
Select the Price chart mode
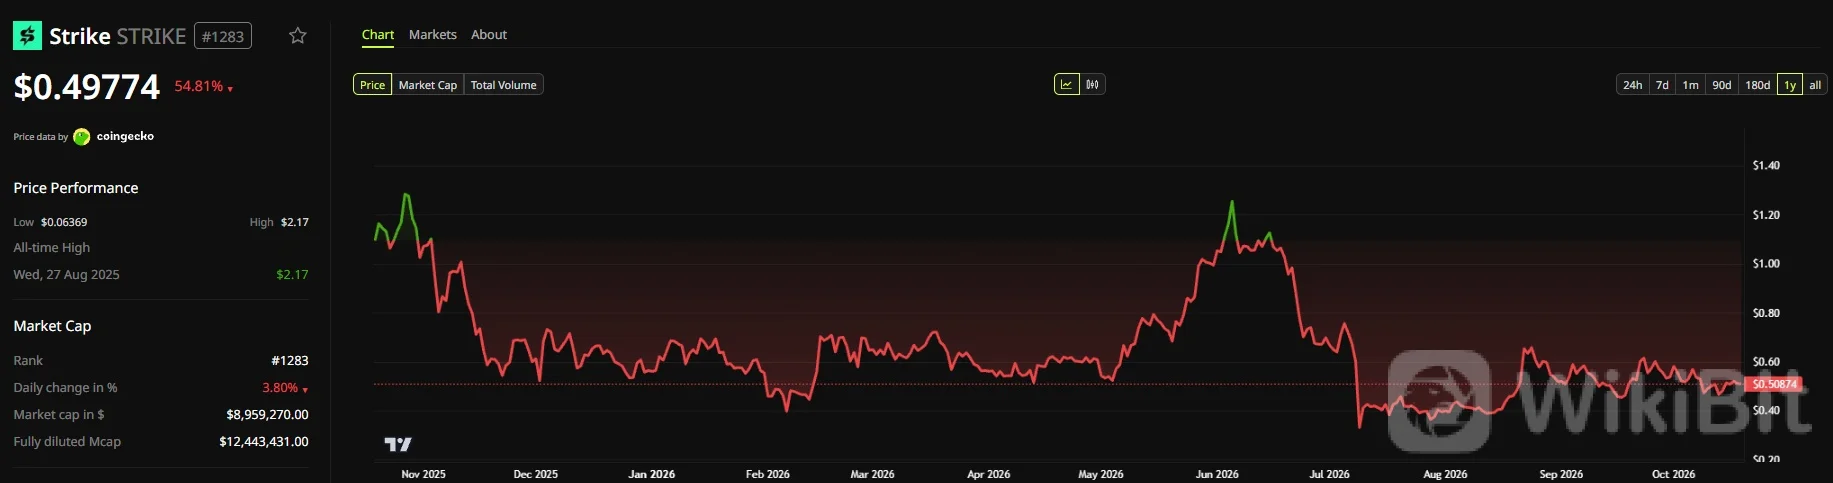372,85
